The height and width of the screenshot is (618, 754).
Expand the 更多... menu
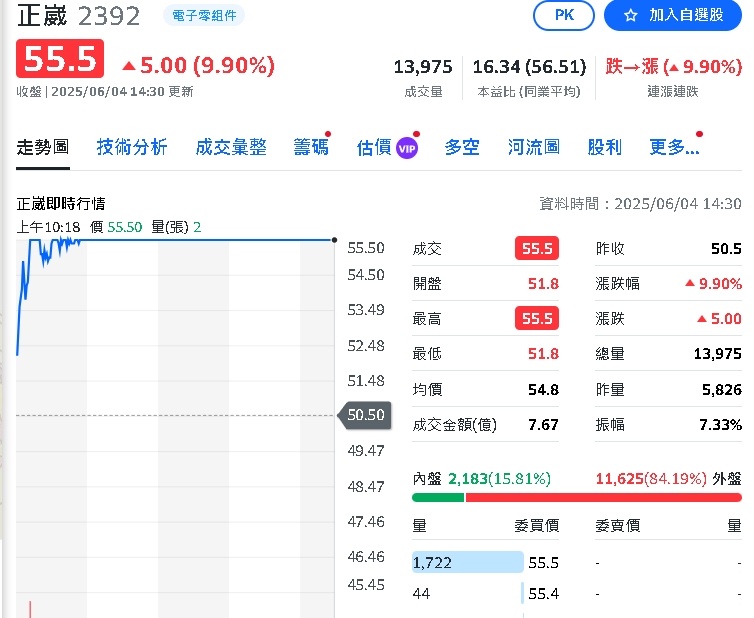click(x=674, y=147)
